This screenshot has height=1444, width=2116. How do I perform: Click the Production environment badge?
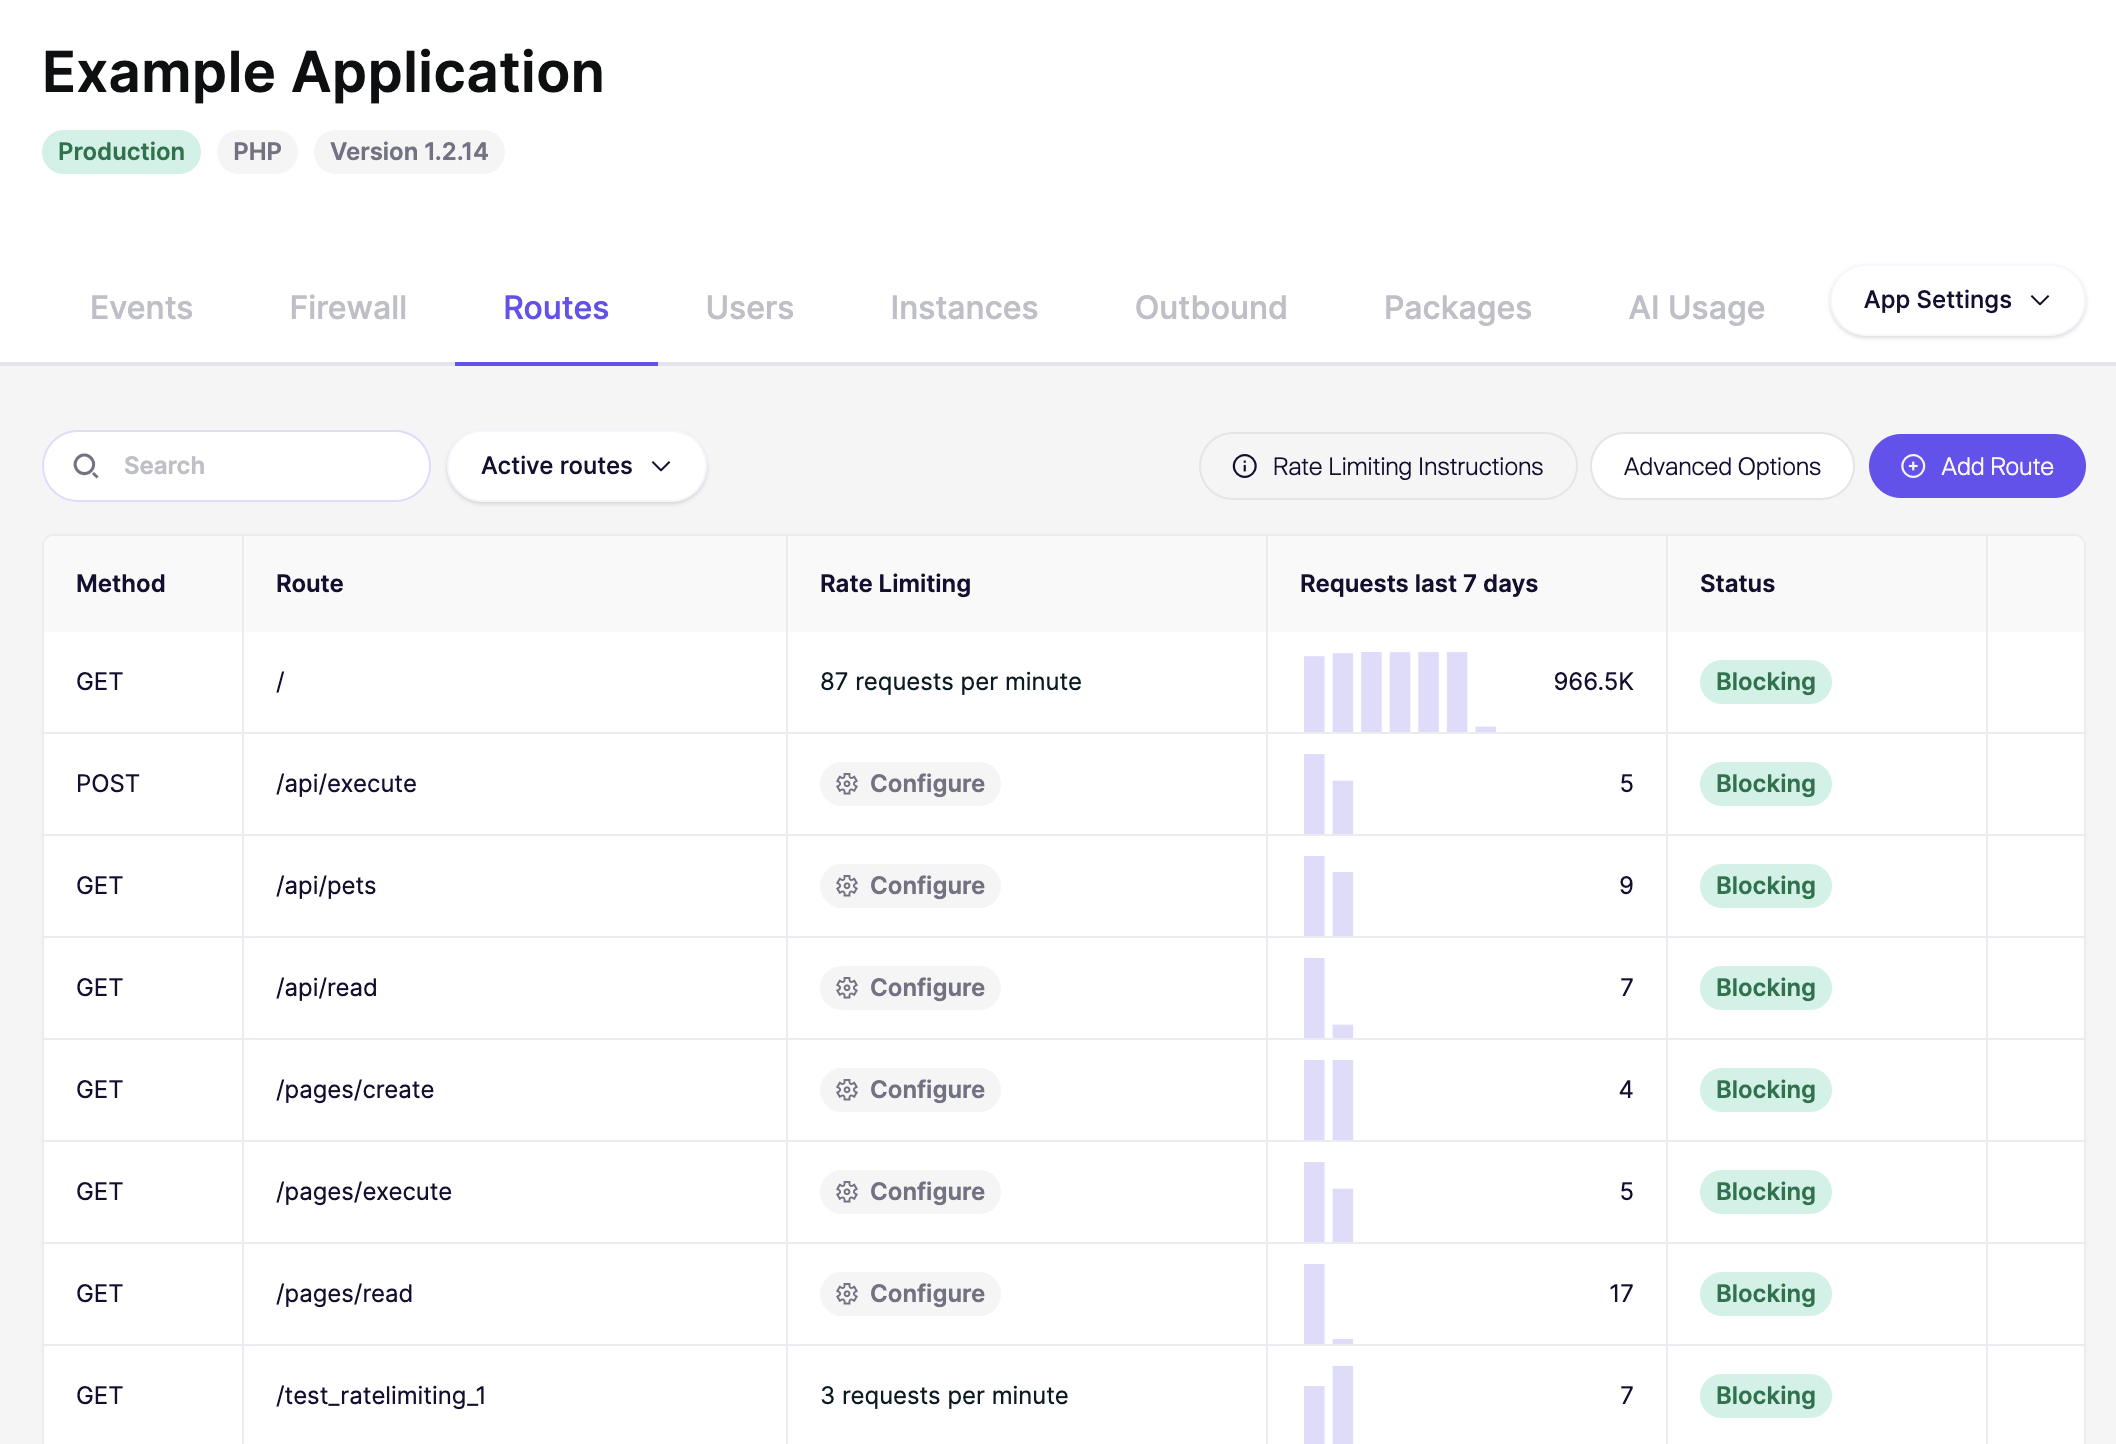[x=121, y=152]
